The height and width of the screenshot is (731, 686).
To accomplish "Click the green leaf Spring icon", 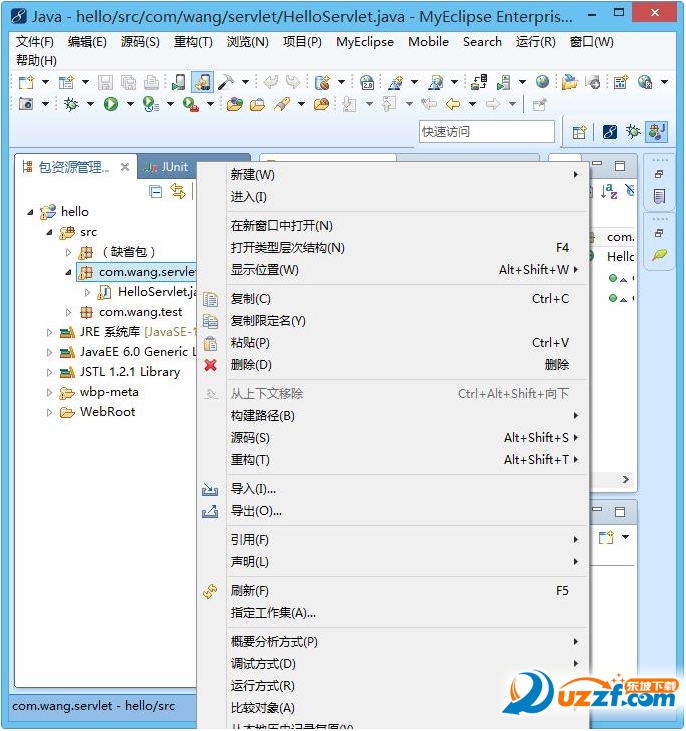I will (659, 255).
